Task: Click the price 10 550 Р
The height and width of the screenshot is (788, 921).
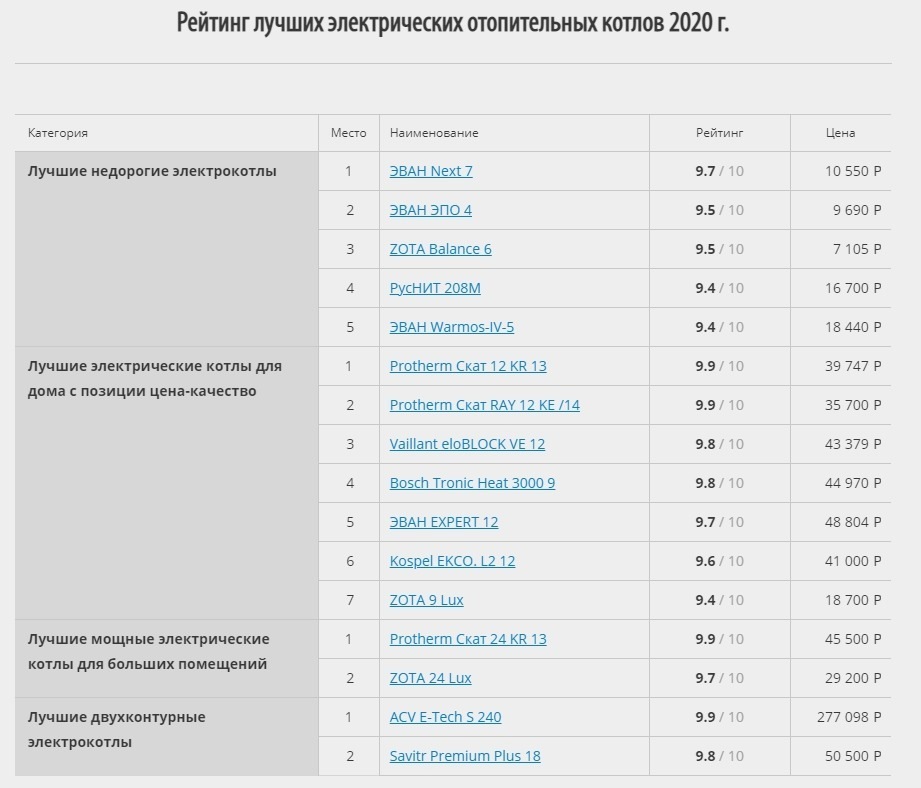Action: (x=853, y=171)
